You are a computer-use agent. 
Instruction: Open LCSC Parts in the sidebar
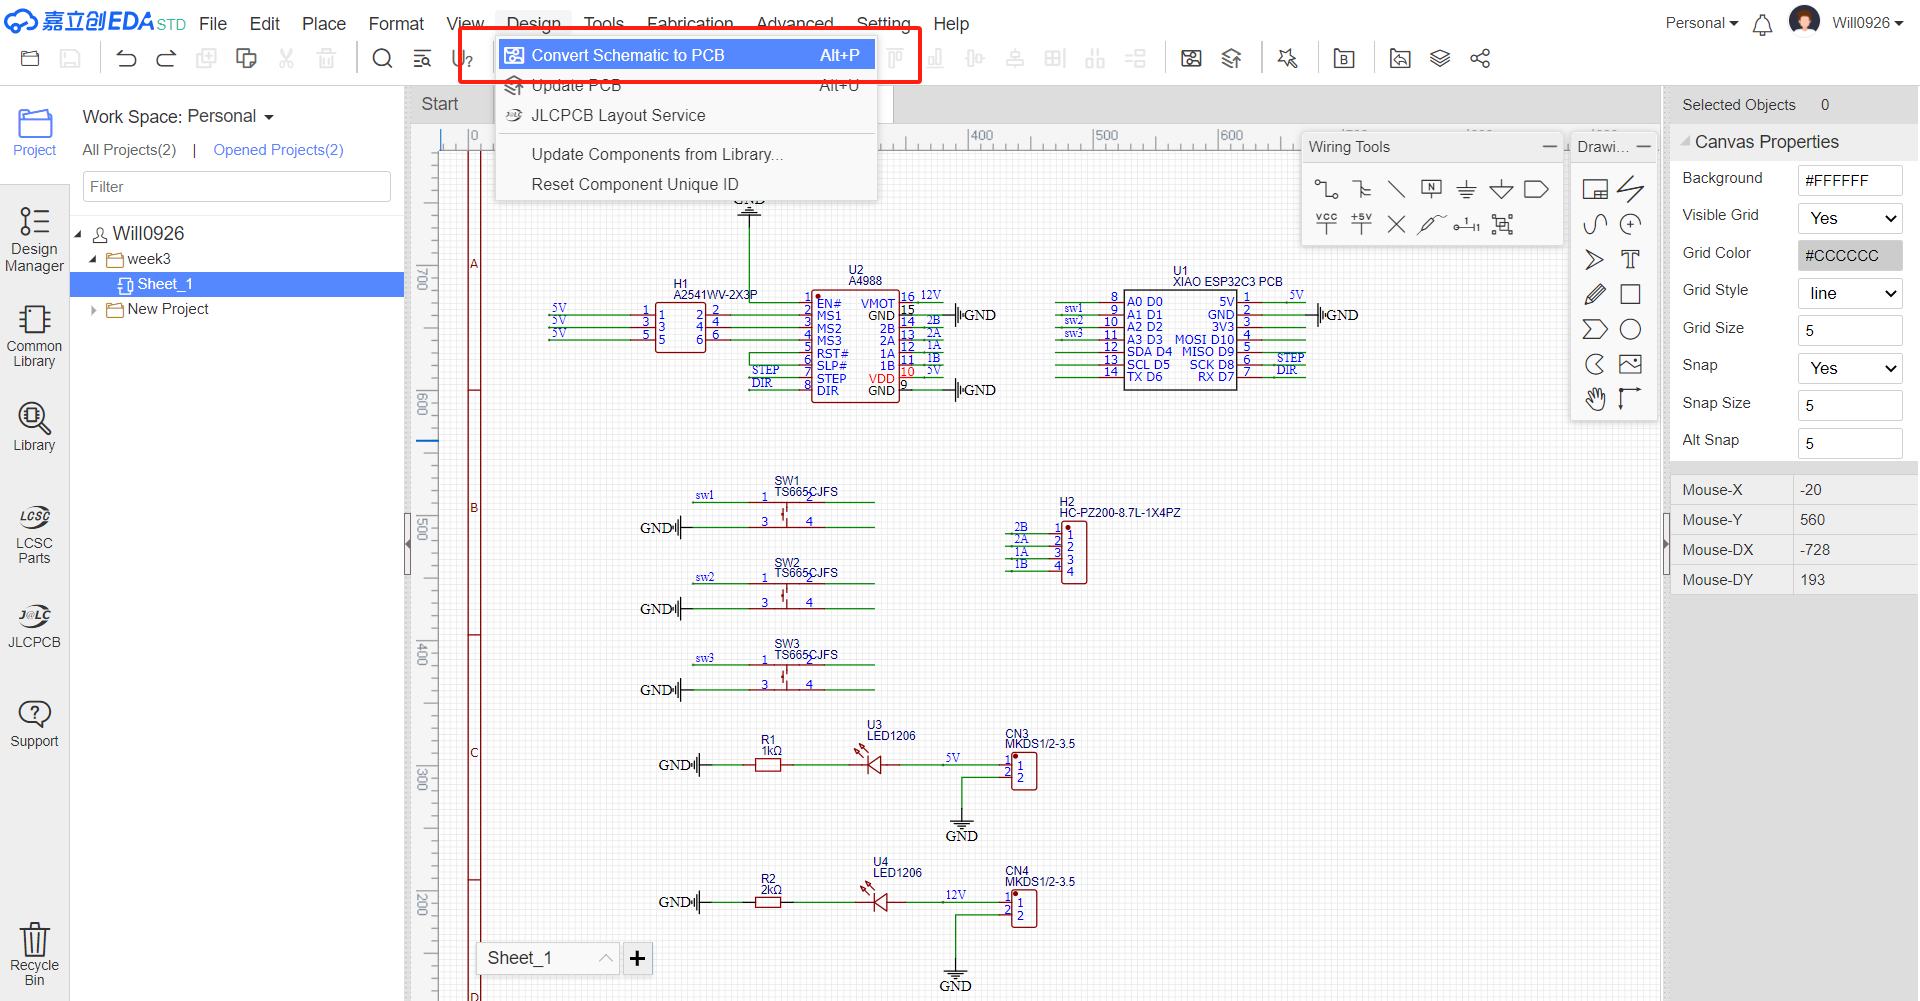[34, 535]
